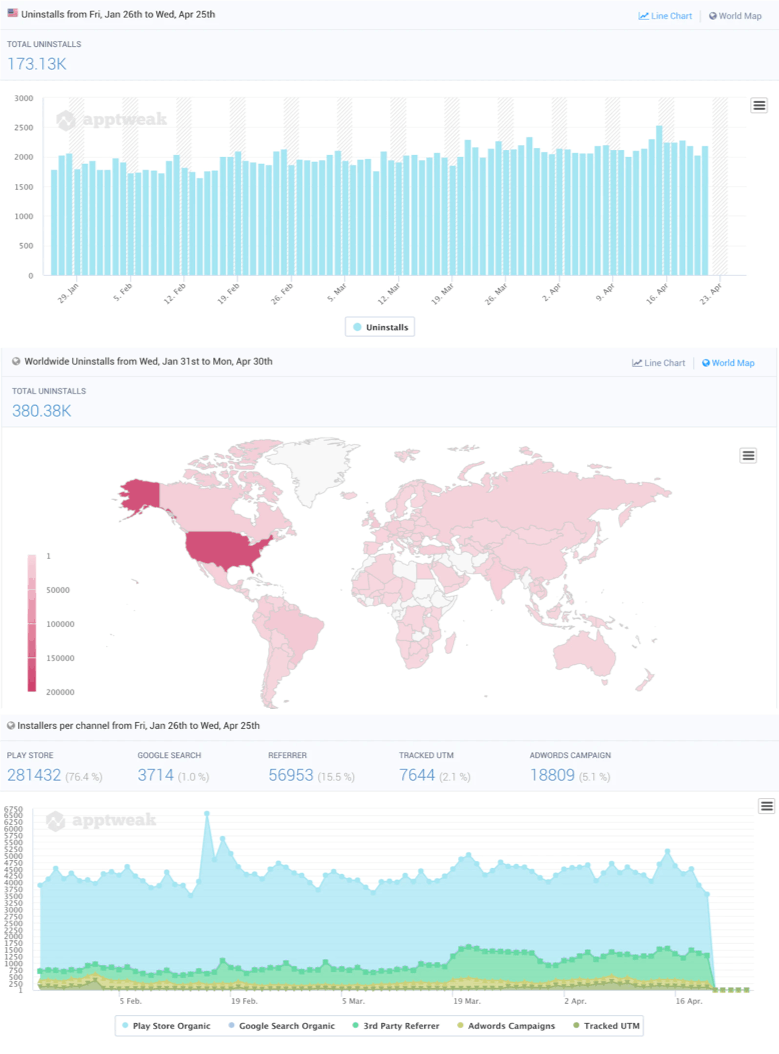
Task: Click the map color scale gradient legend
Action: coord(32,623)
